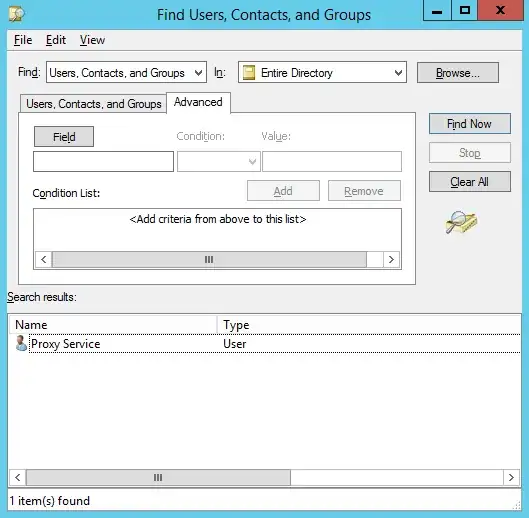529x518 pixels.
Task: Click the search results scroll left arrow
Action: pyautogui.click(x=18, y=478)
